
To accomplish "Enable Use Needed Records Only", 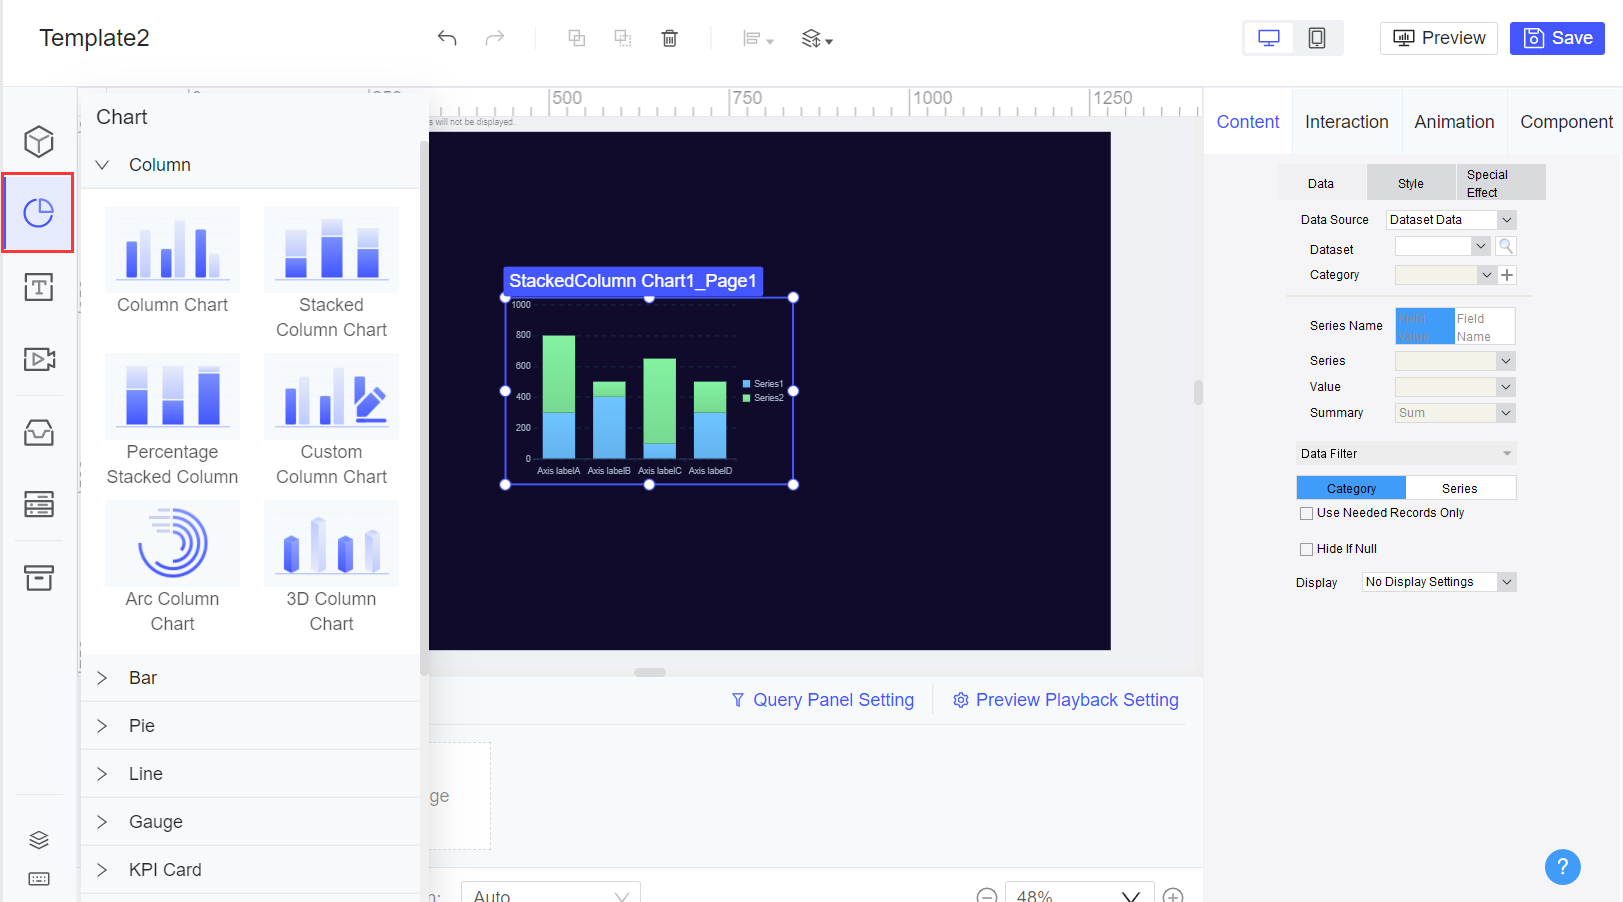I will (1306, 512).
